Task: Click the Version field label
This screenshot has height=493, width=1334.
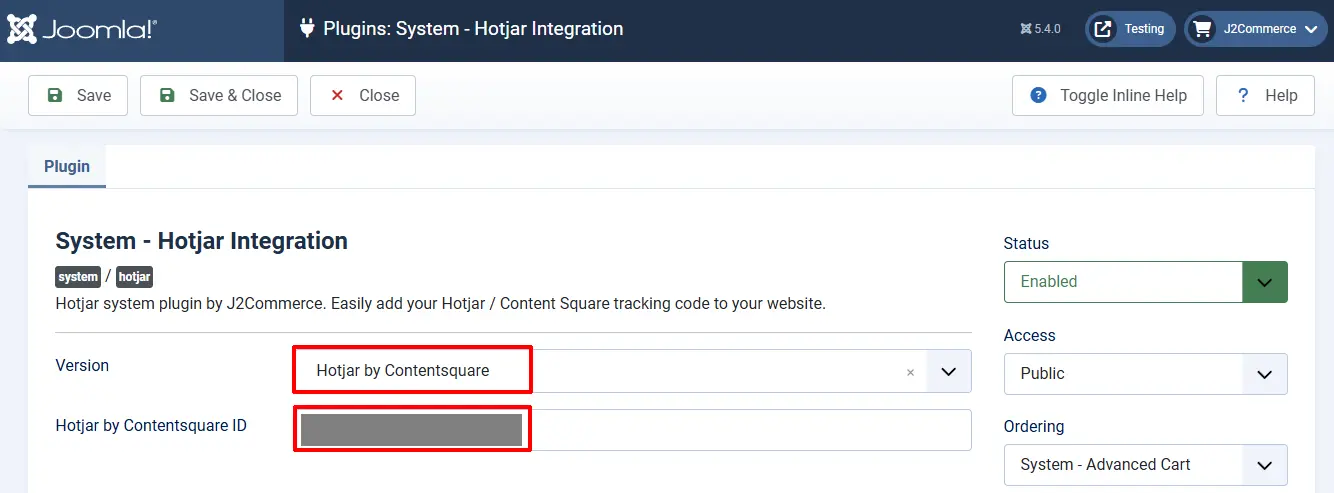Action: click(x=82, y=366)
